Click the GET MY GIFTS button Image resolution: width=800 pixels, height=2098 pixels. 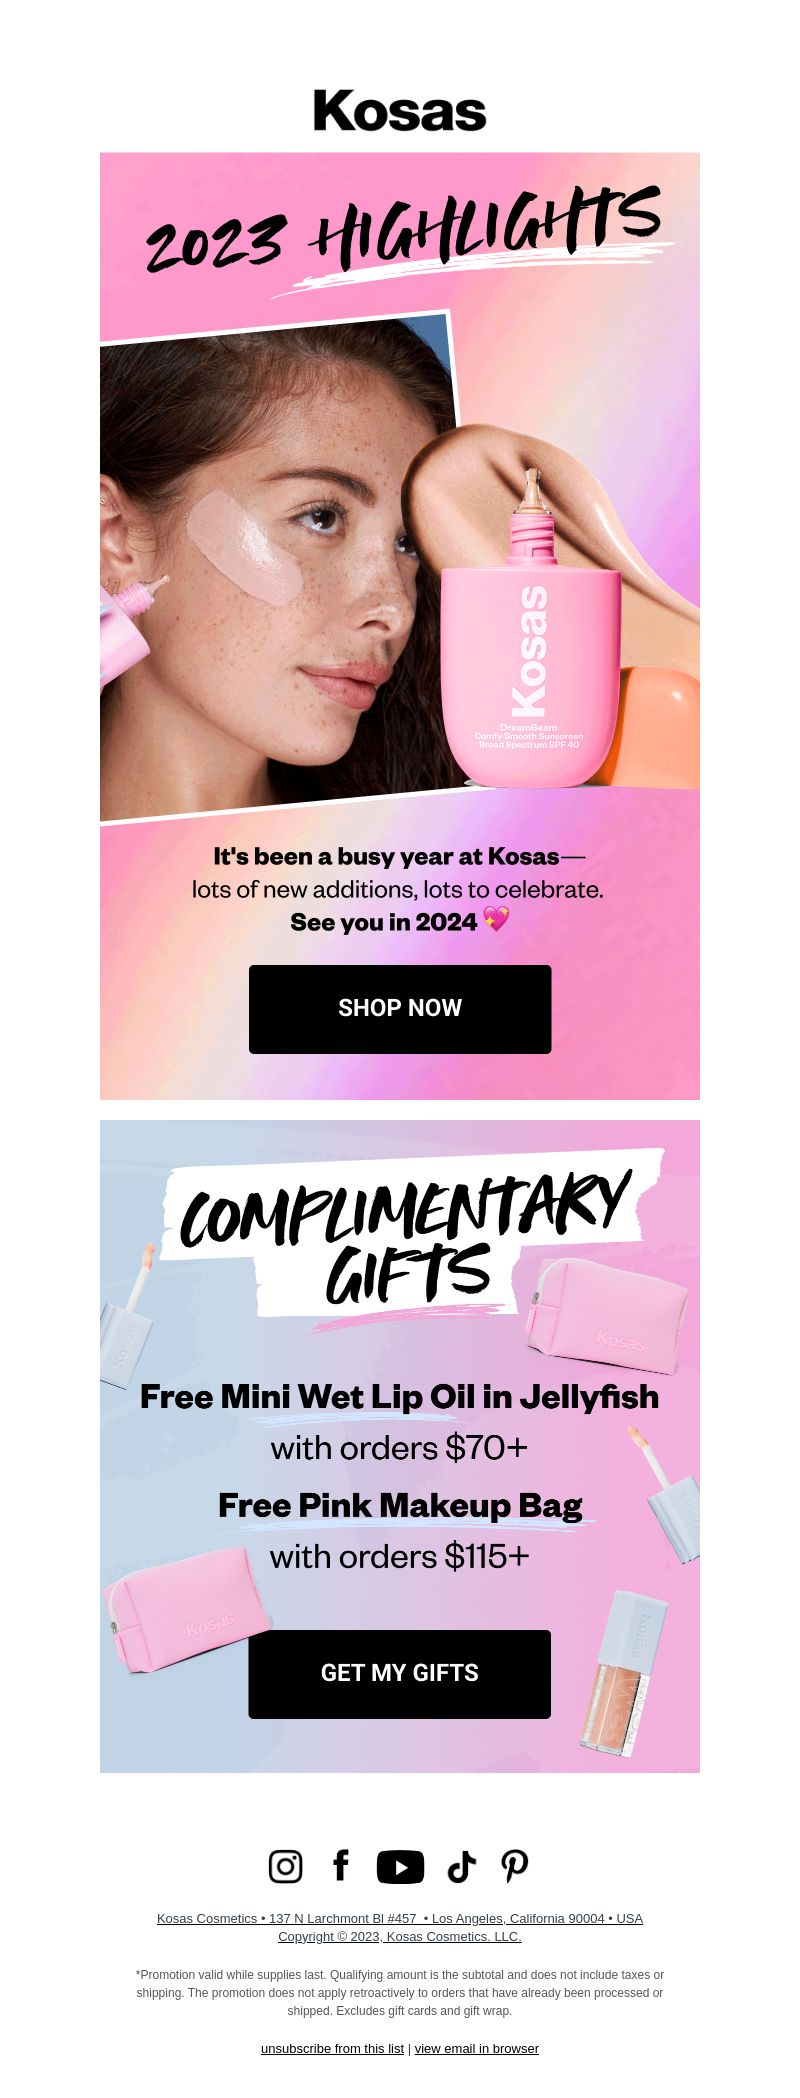(400, 1674)
